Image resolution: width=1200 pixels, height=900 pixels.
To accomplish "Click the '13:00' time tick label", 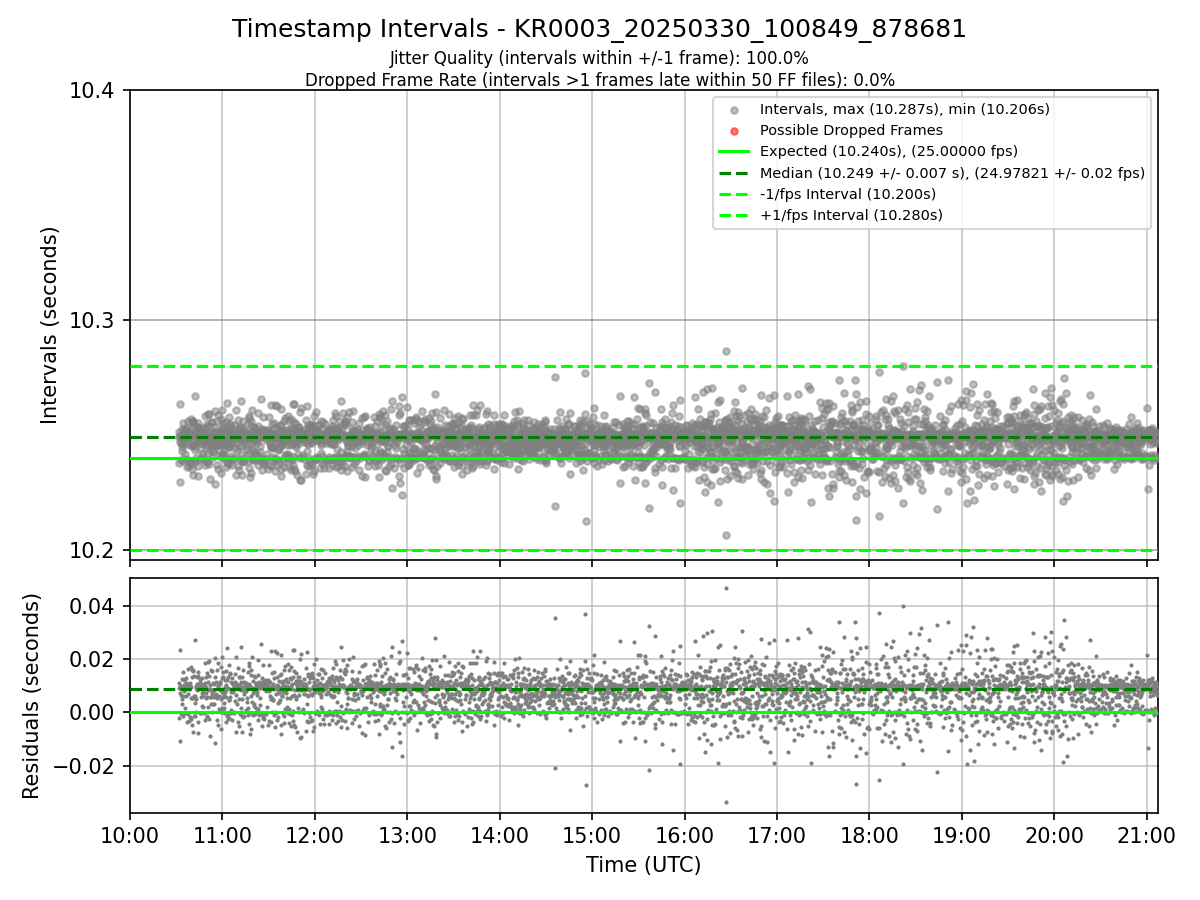I will [407, 836].
